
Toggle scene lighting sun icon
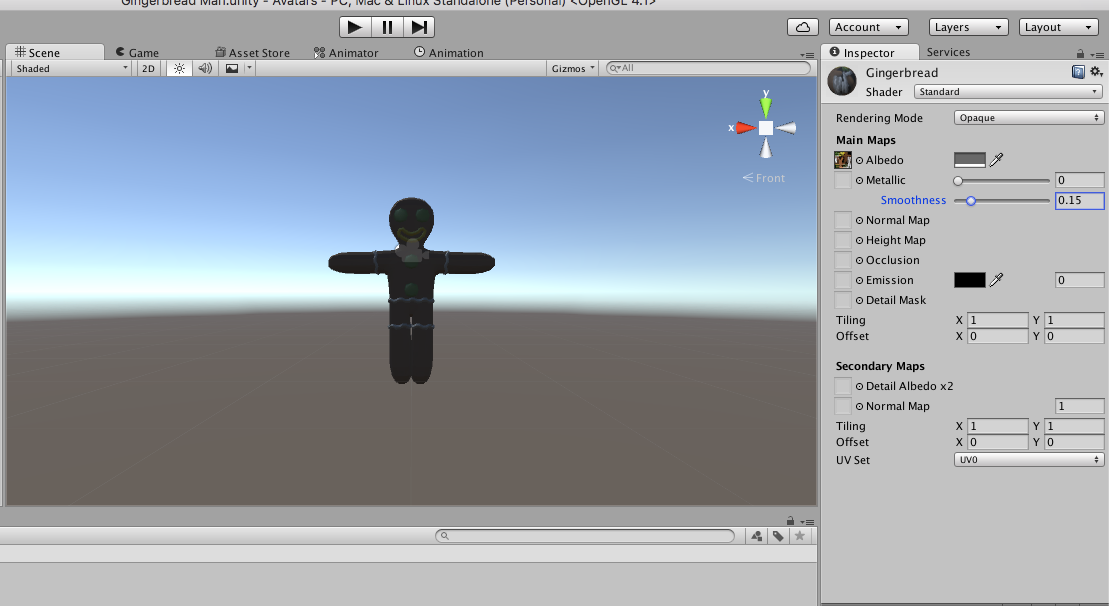pos(180,69)
